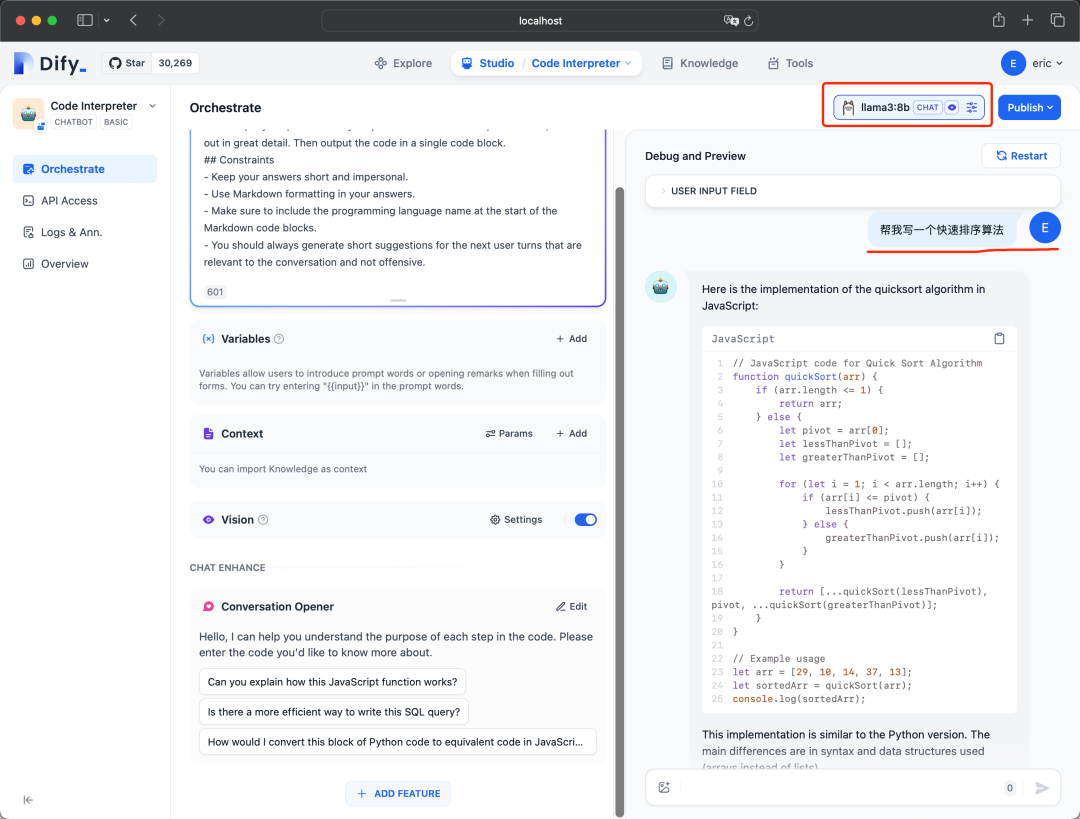Image resolution: width=1080 pixels, height=819 pixels.
Task: Click the browser share icon
Action: pos(999,20)
